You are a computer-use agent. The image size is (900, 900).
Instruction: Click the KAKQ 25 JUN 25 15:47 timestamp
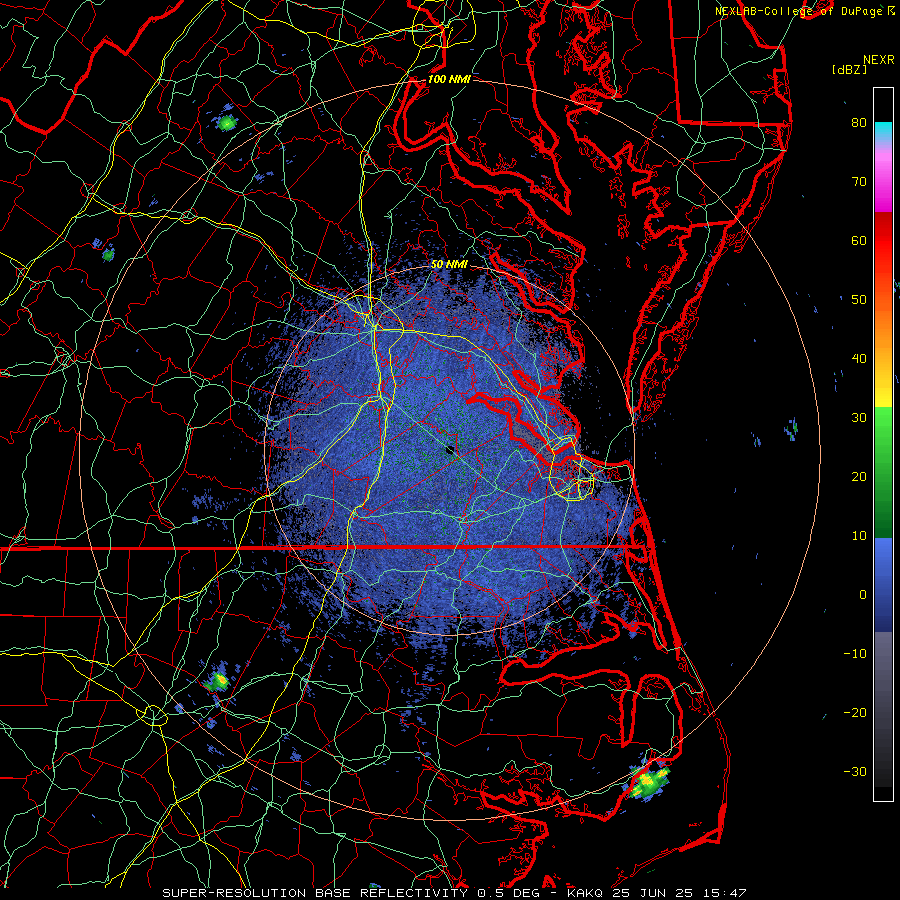(x=657, y=893)
